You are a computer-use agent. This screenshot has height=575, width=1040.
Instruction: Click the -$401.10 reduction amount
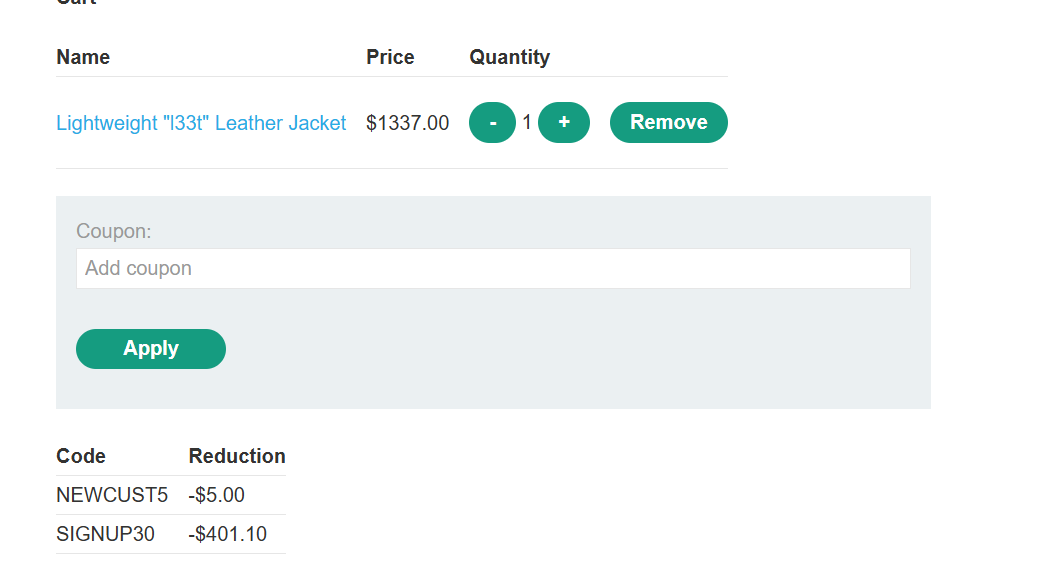(x=228, y=535)
